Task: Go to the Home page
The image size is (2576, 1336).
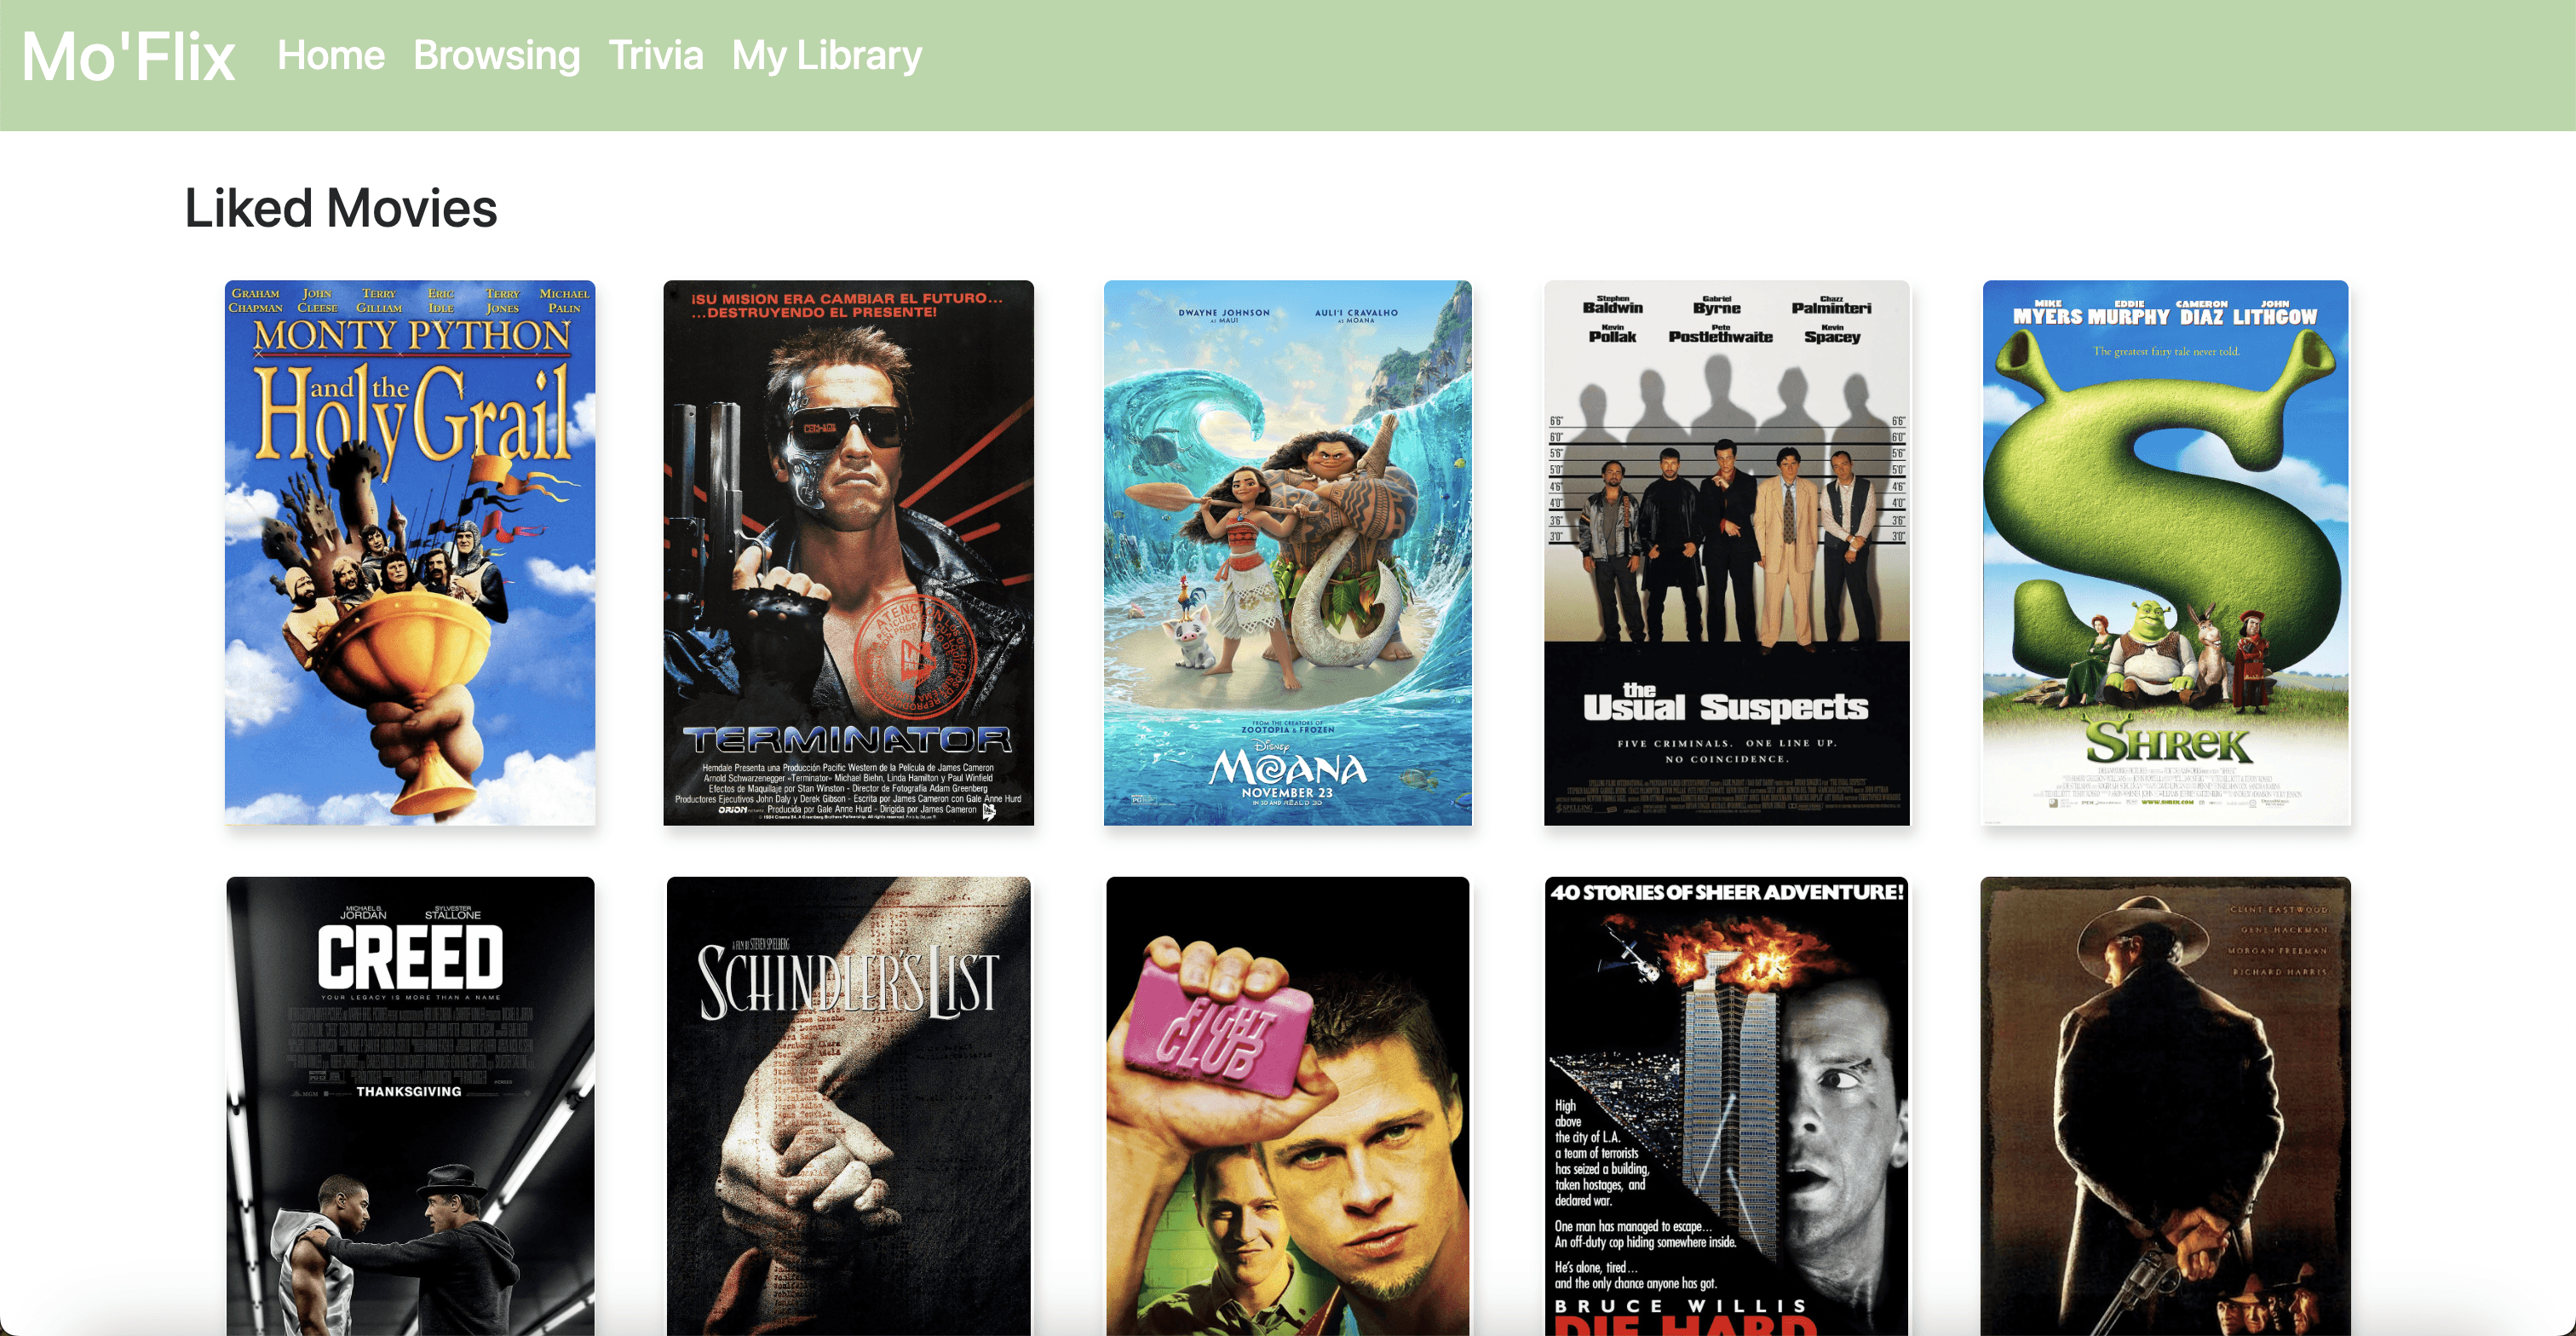Action: pos(331,55)
